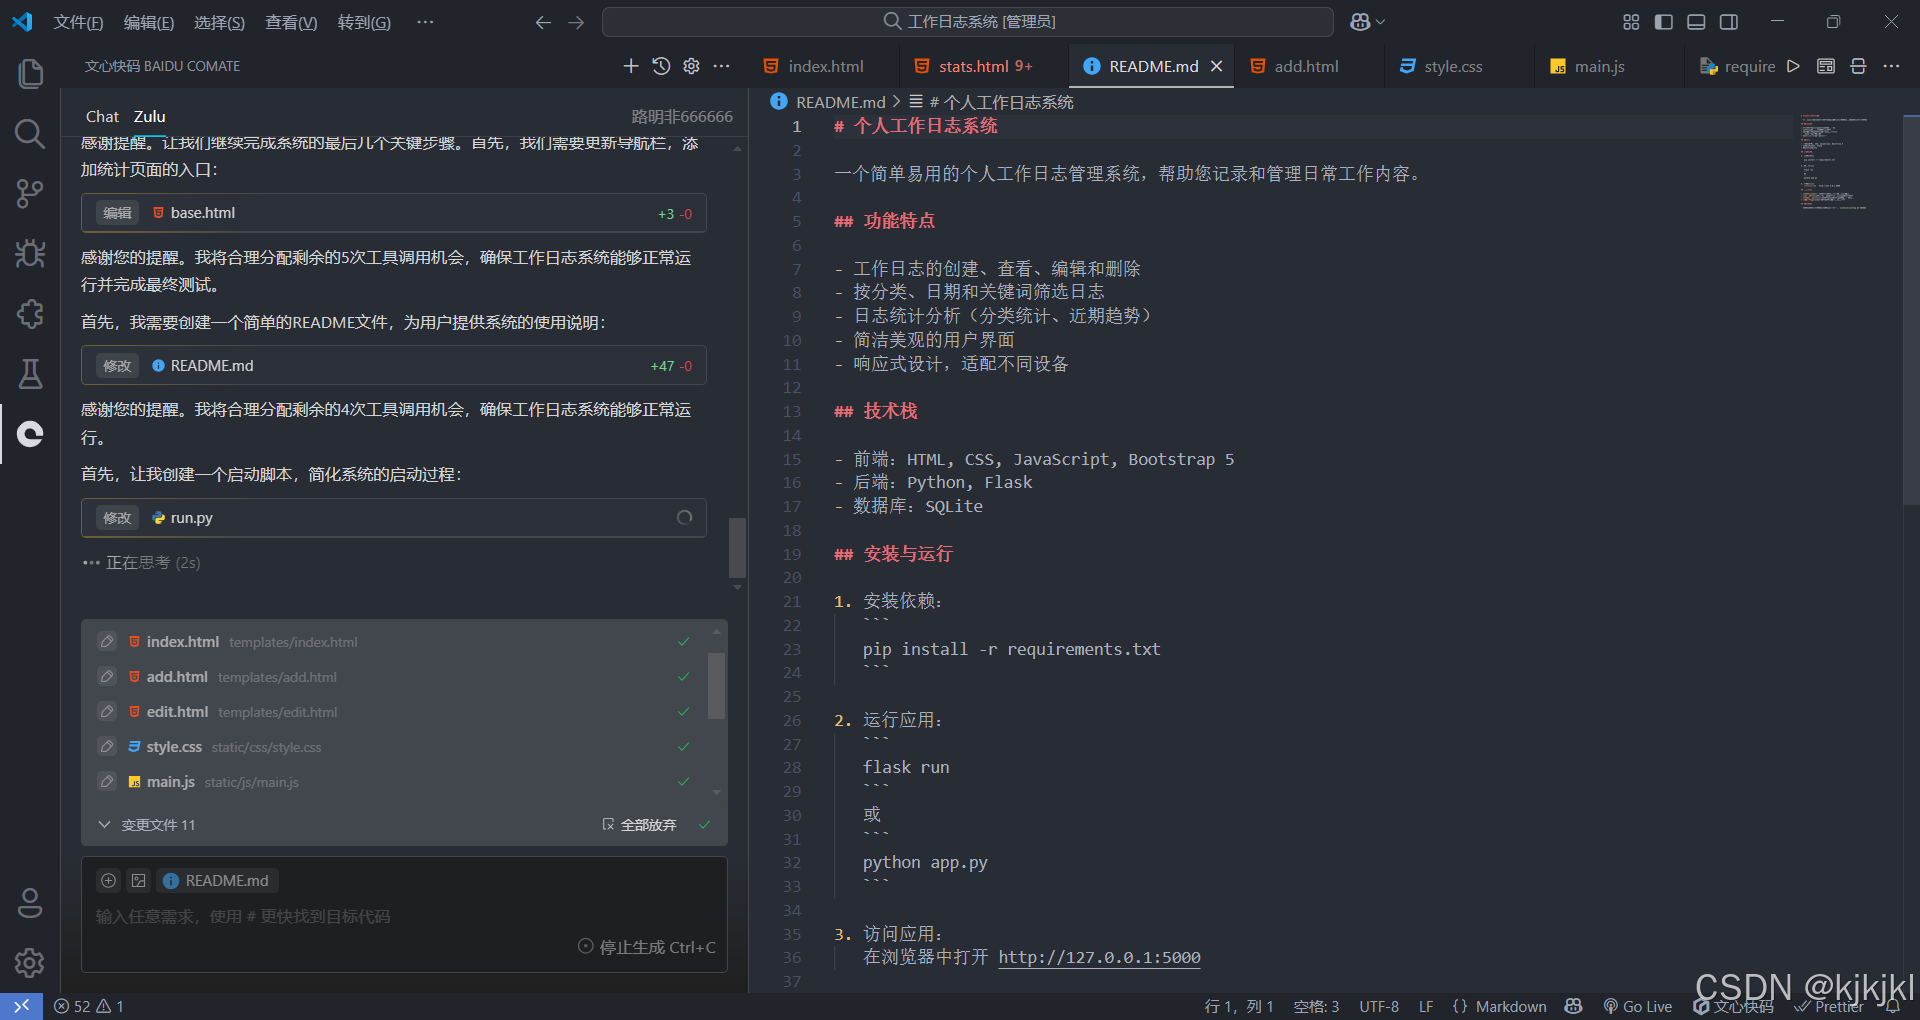1920x1020 pixels.
Task: Open the Explorer view in activity bar
Action: [x=30, y=74]
